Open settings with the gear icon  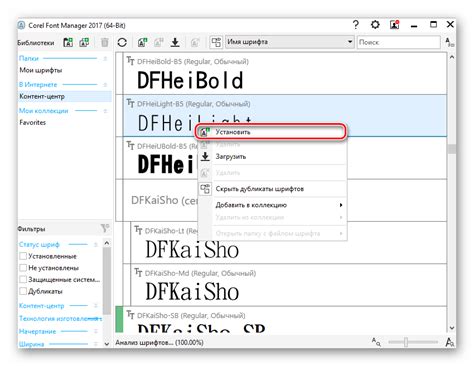click(x=375, y=25)
